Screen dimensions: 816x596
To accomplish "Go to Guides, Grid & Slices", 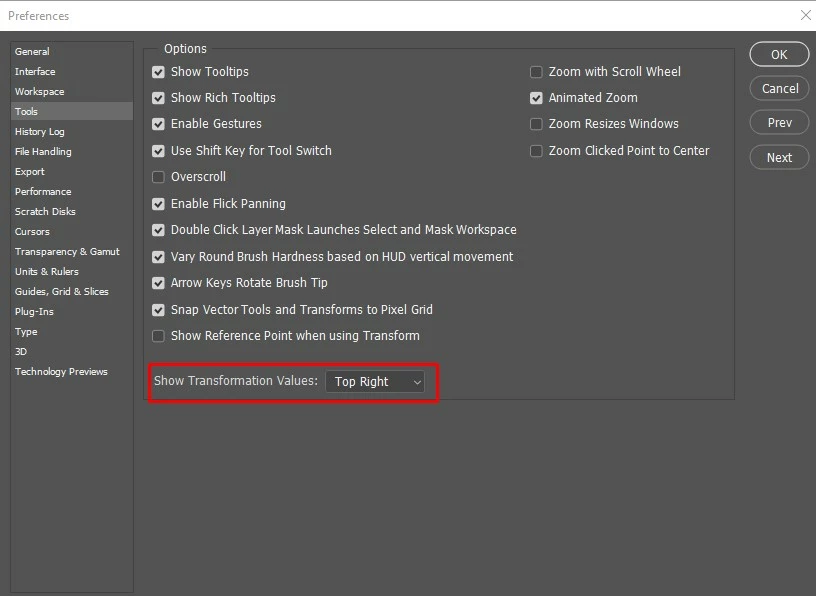I will (72, 292).
